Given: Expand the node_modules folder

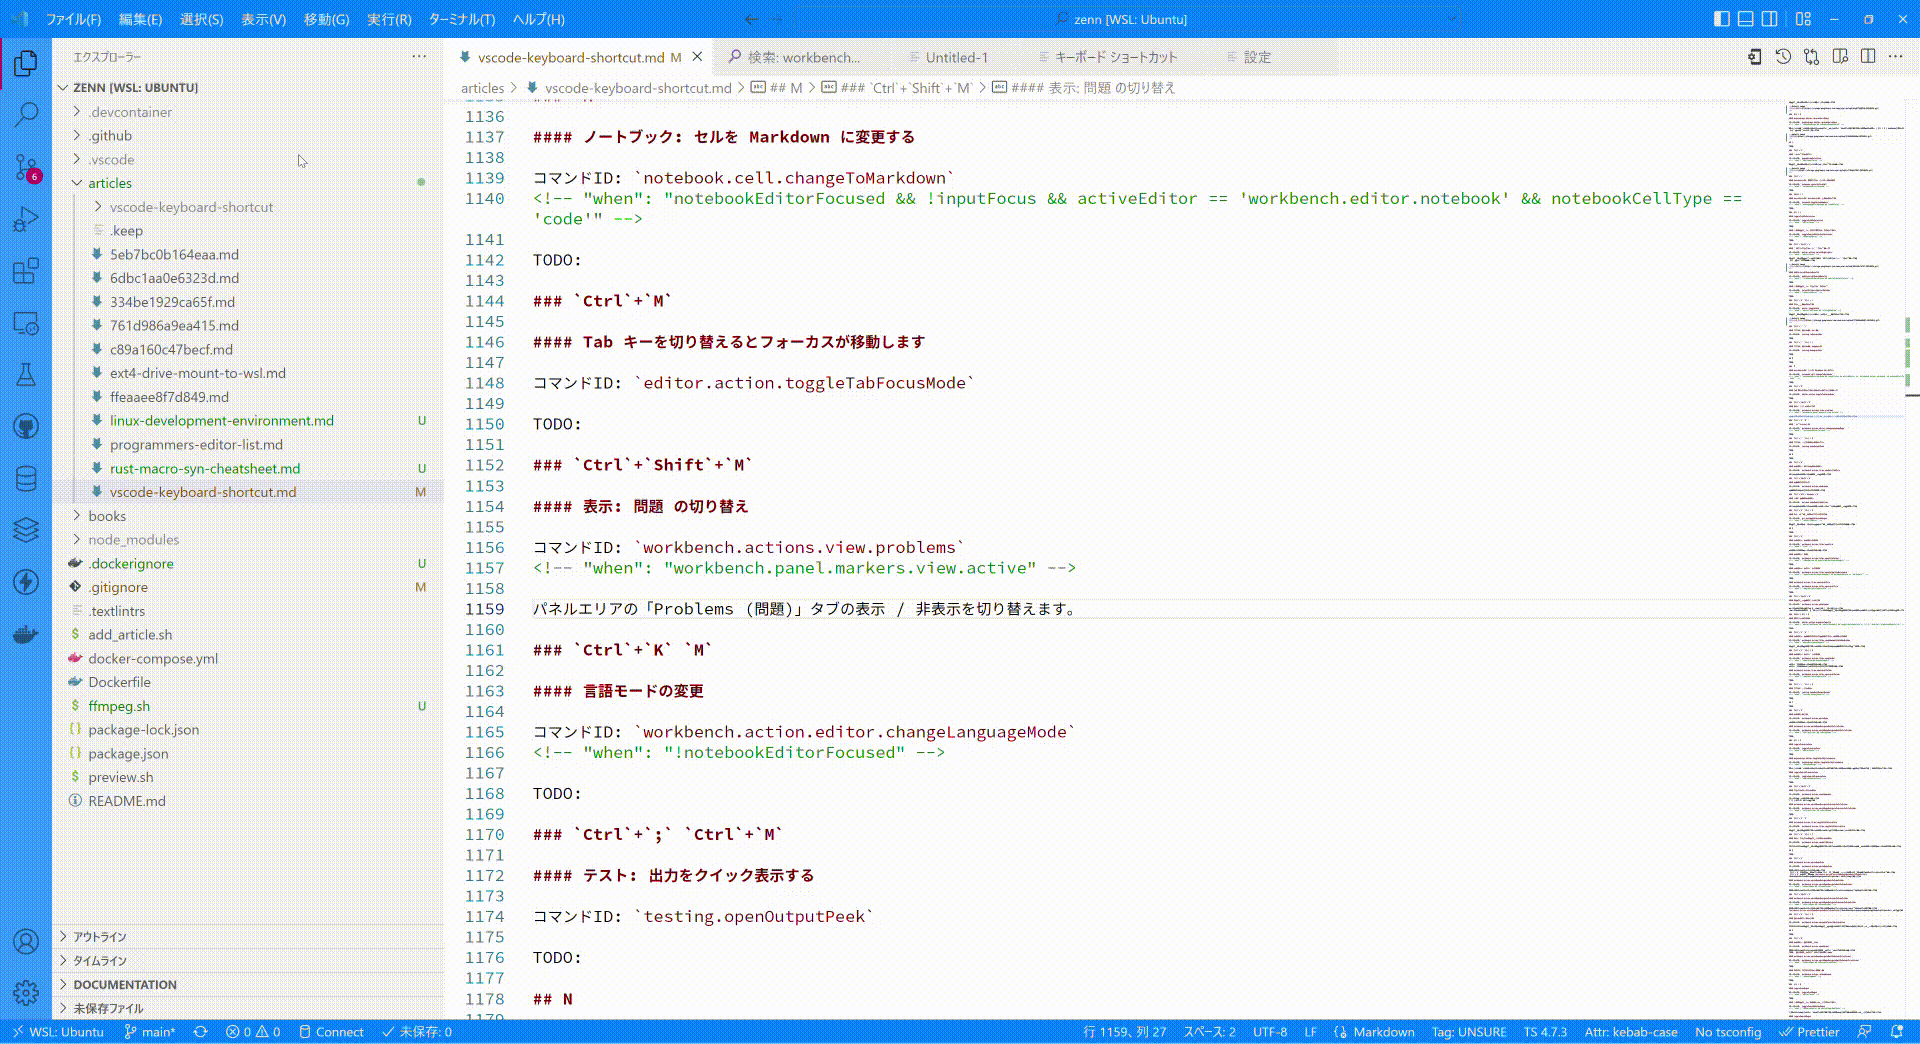Looking at the screenshot, I should coord(247,540).
